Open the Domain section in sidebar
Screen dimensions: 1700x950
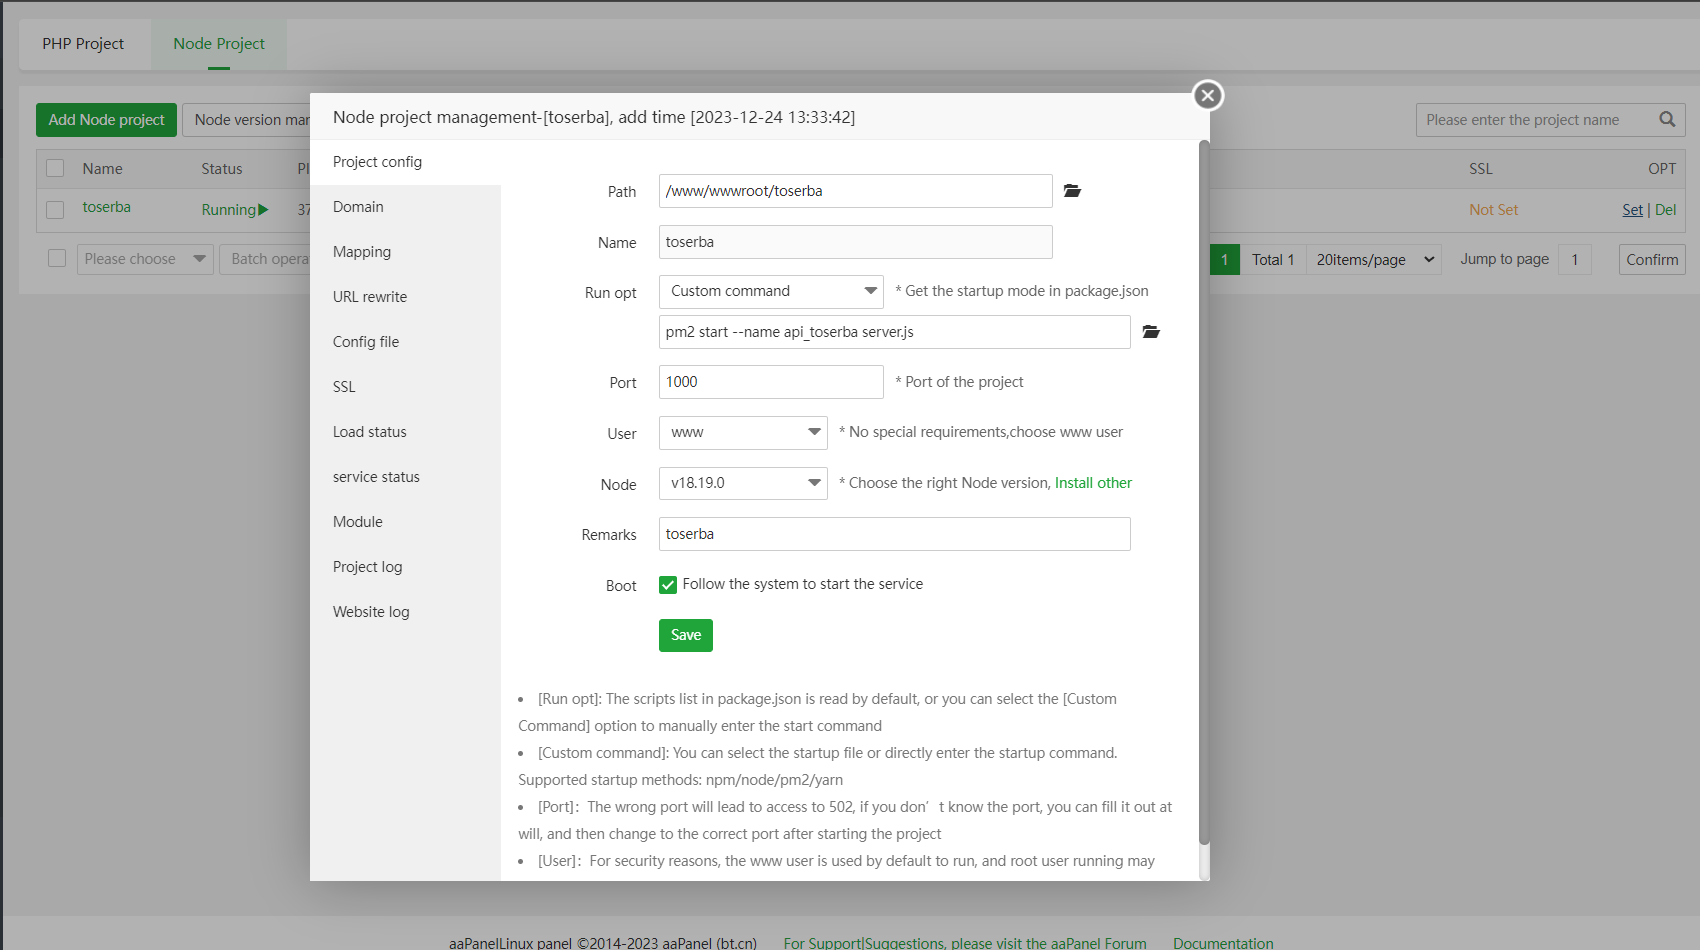pyautogui.click(x=358, y=207)
